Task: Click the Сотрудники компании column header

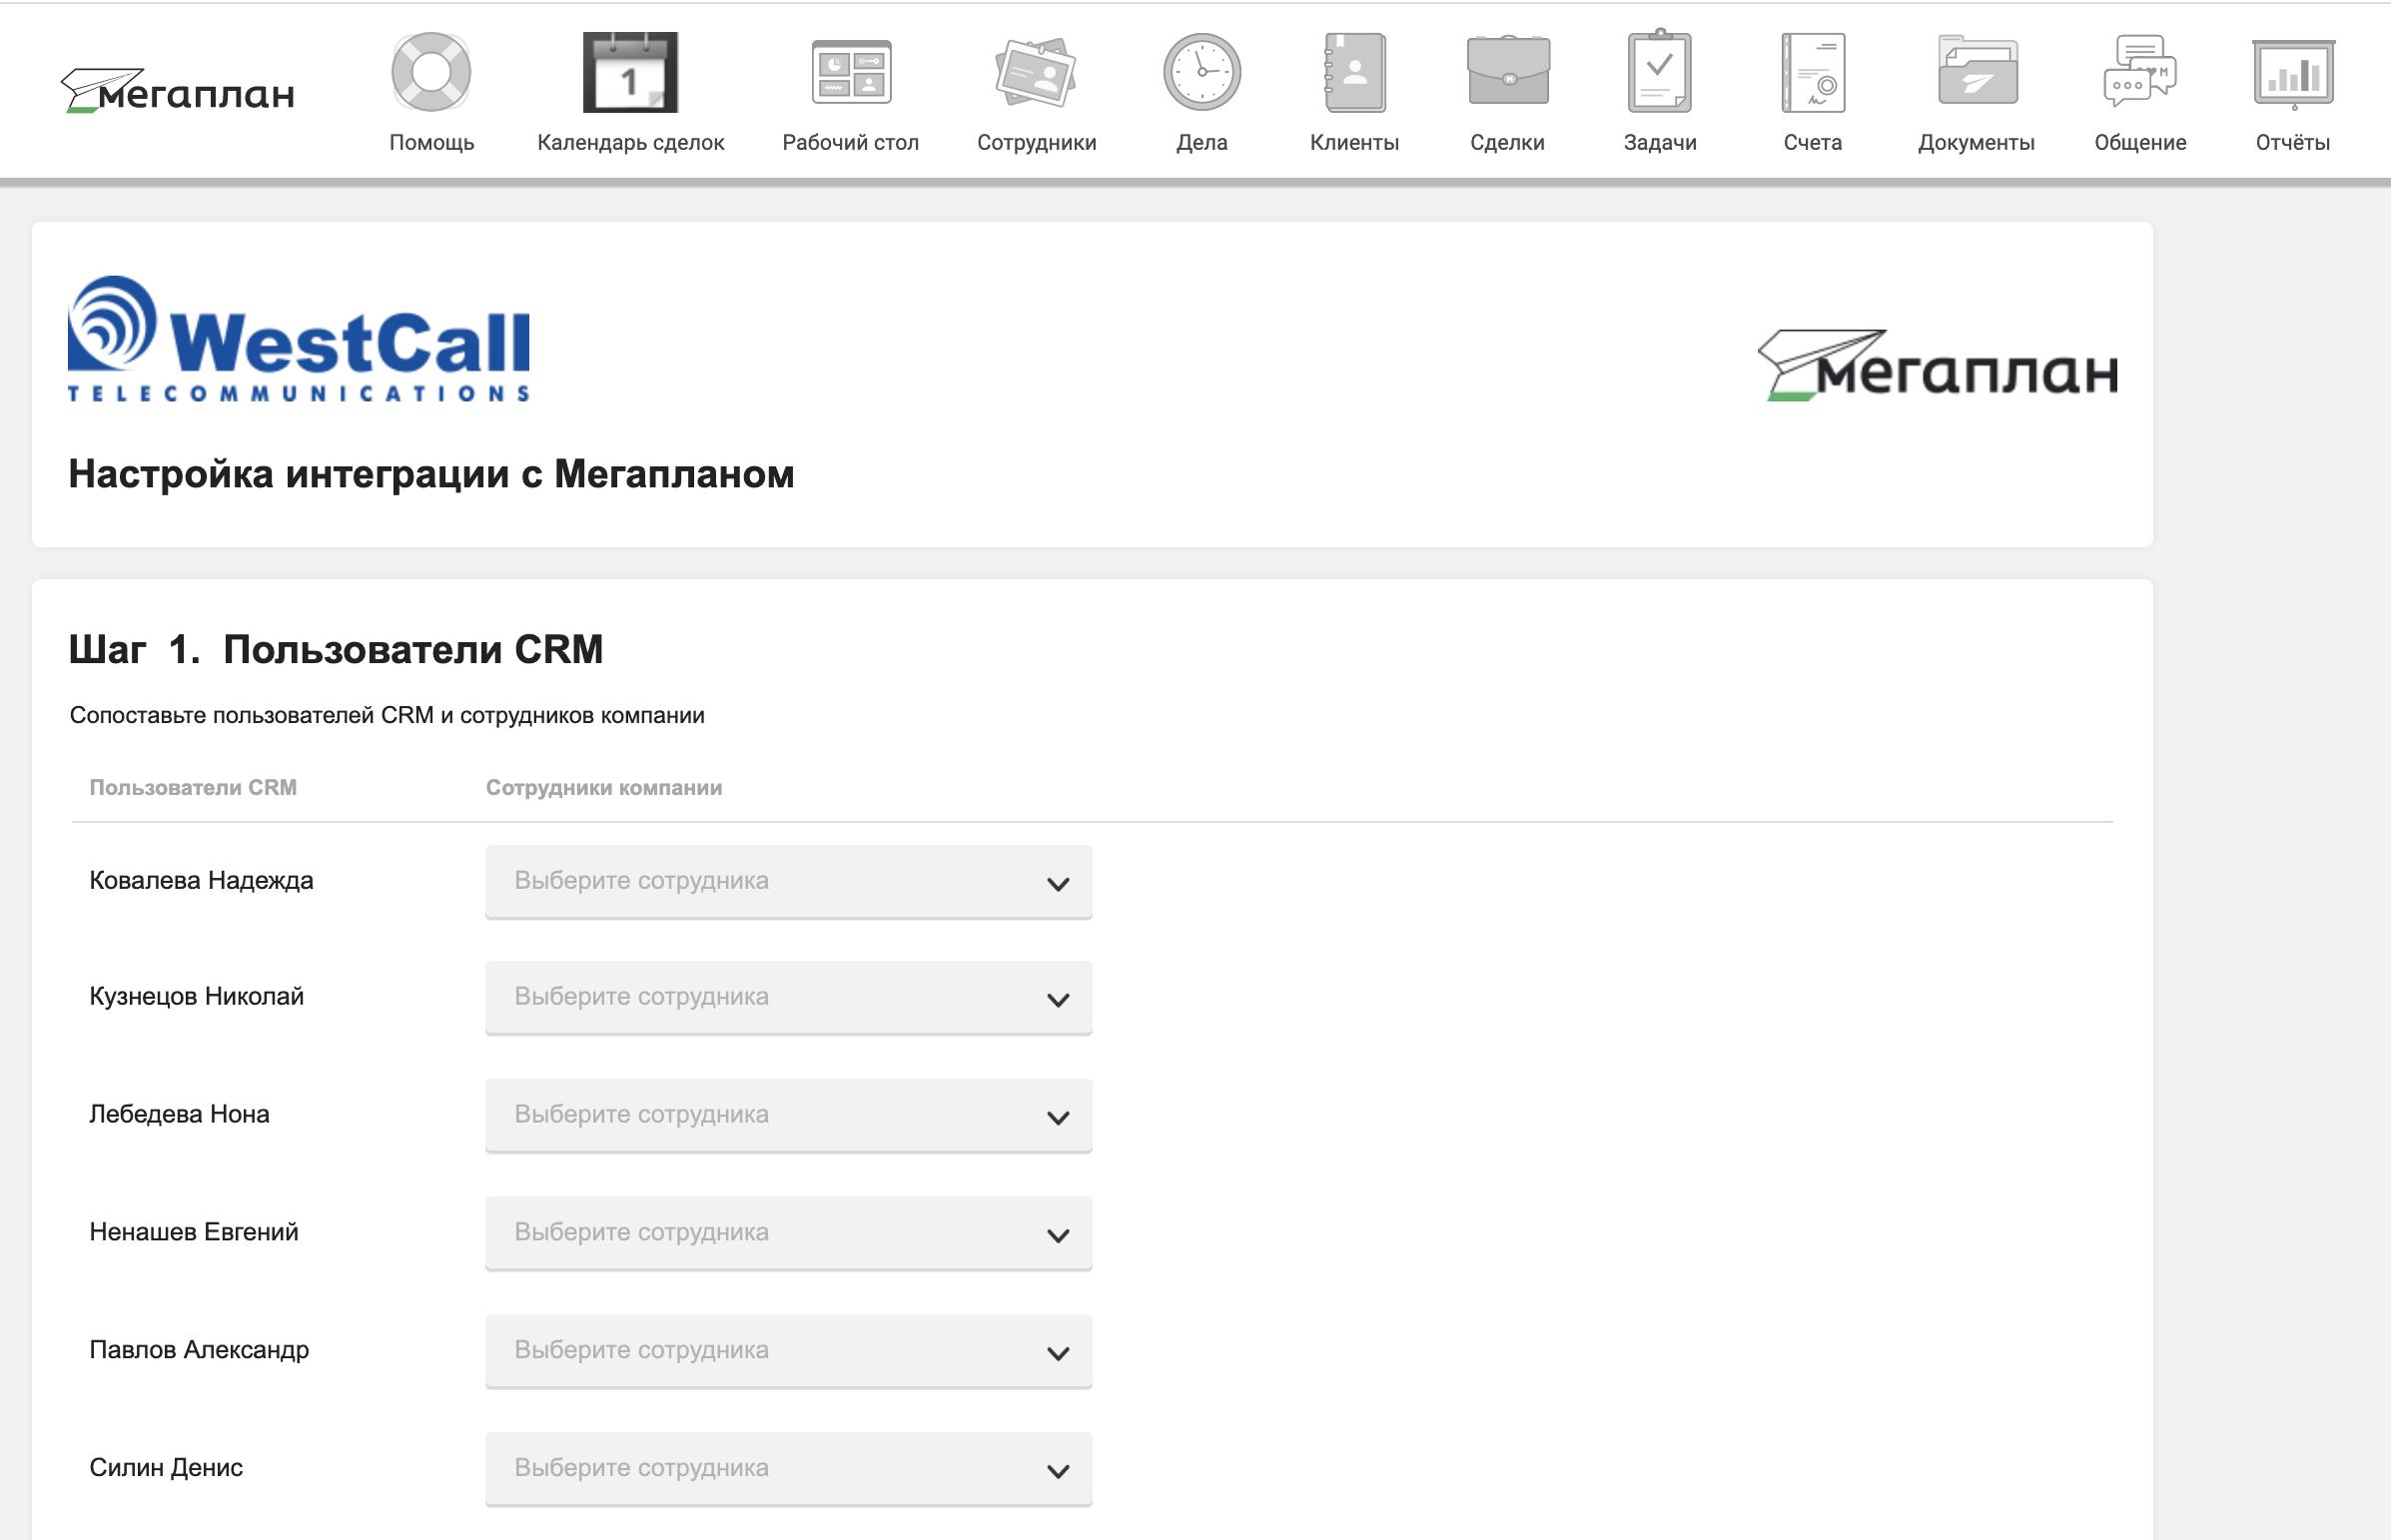Action: (604, 788)
